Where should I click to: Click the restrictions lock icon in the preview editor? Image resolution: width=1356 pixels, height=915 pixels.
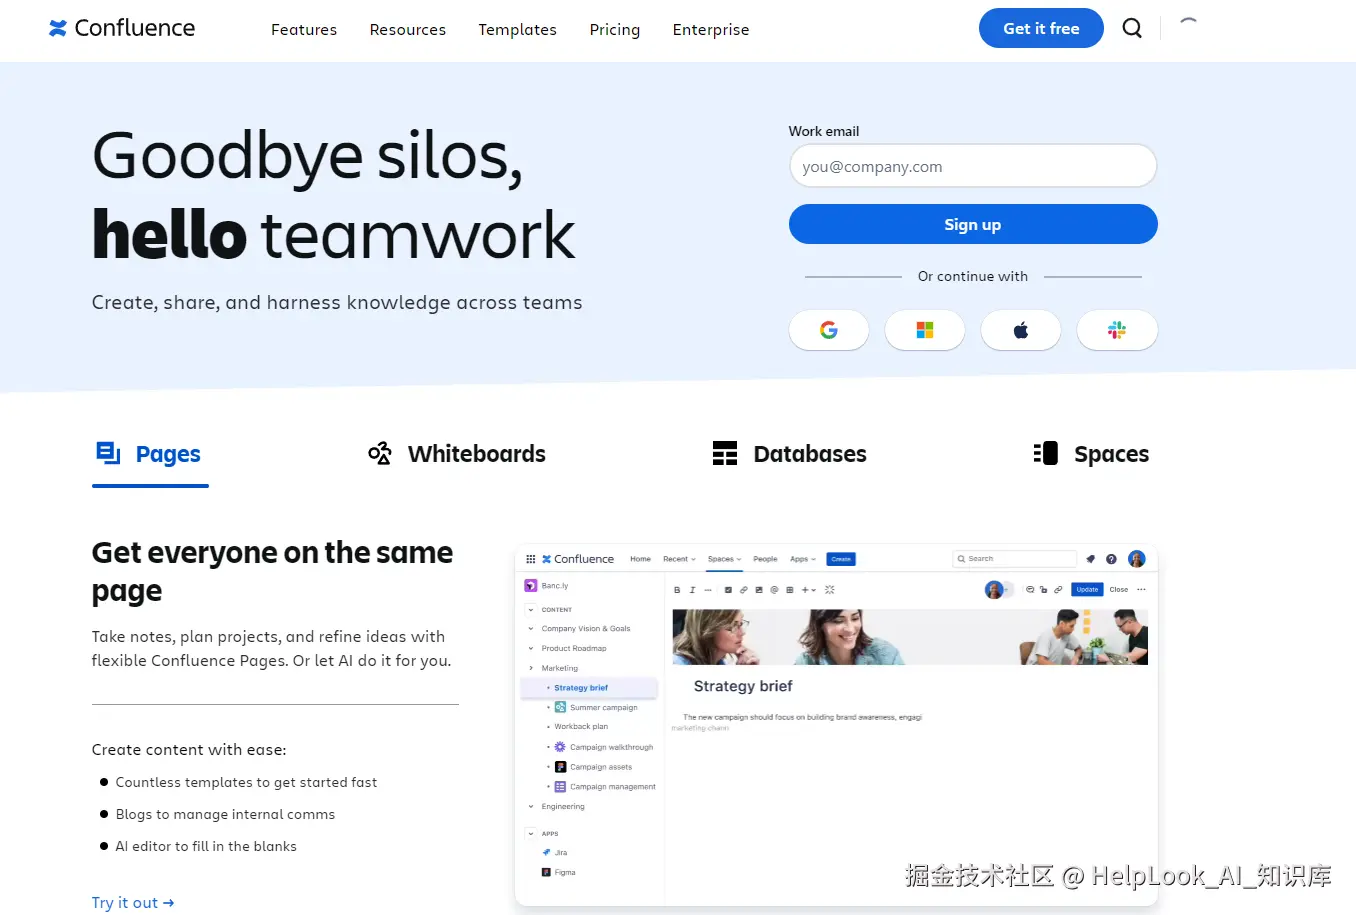1043,589
